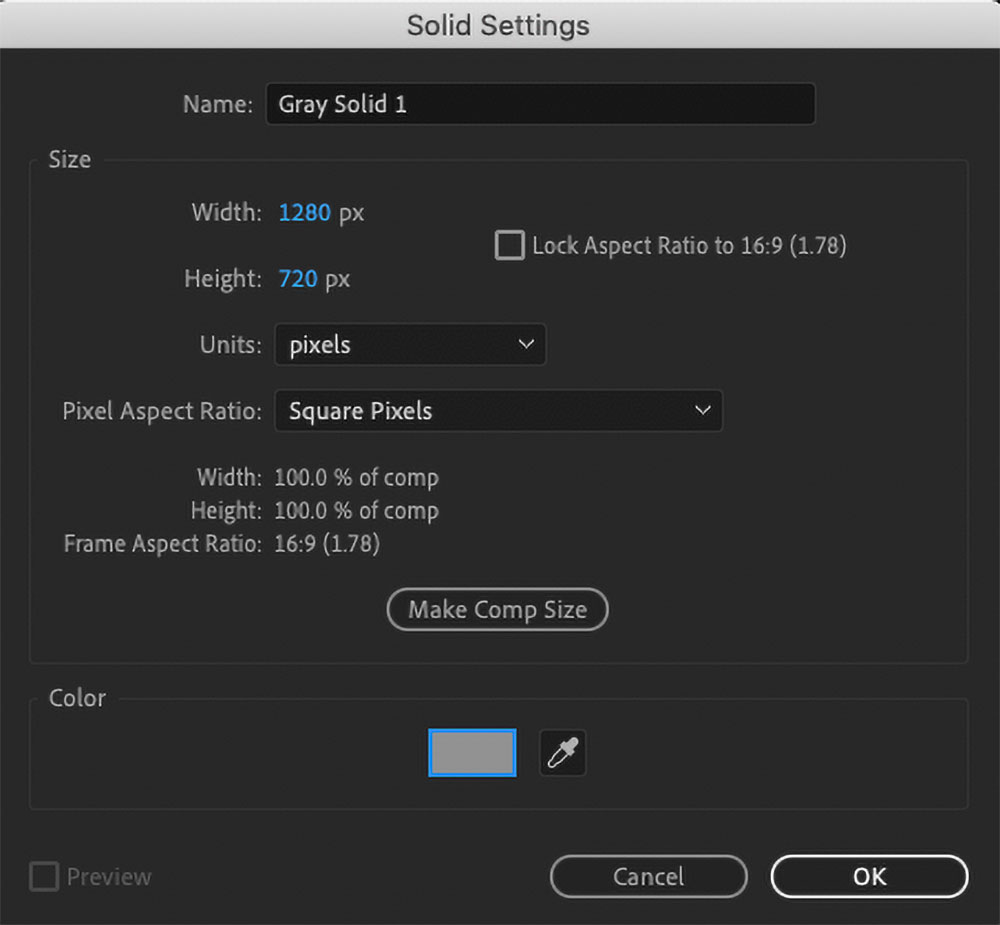
Task: Enable Lock Aspect Ratio to 16:9 checkbox
Action: click(510, 246)
